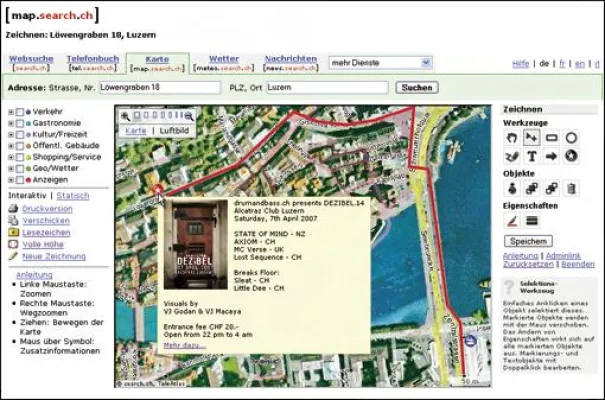Tick the Kultur/Freizeit checkbox
The width and height of the screenshot is (605, 400).
20,135
